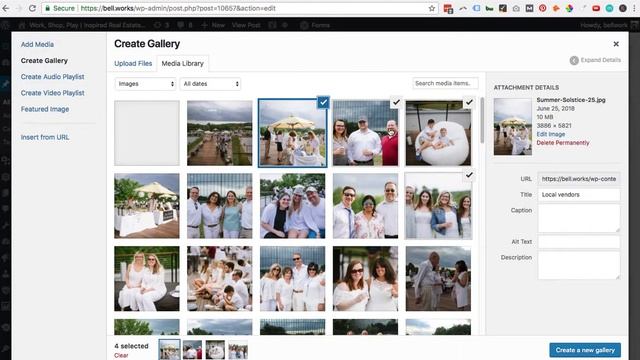Focus the Search media items field
This screenshot has width=640, height=360.
point(445,83)
